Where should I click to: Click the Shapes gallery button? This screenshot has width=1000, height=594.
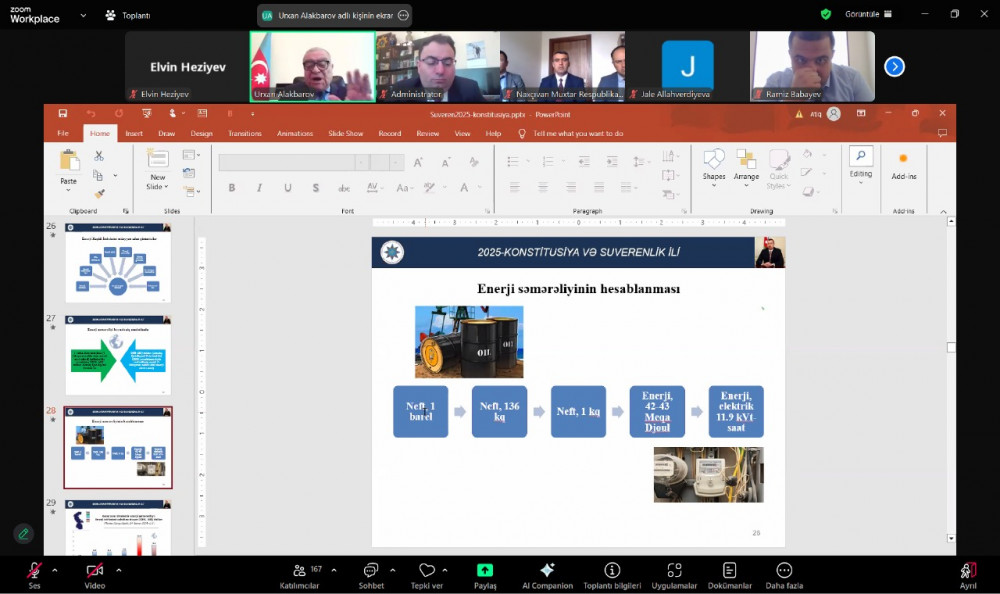click(x=714, y=165)
